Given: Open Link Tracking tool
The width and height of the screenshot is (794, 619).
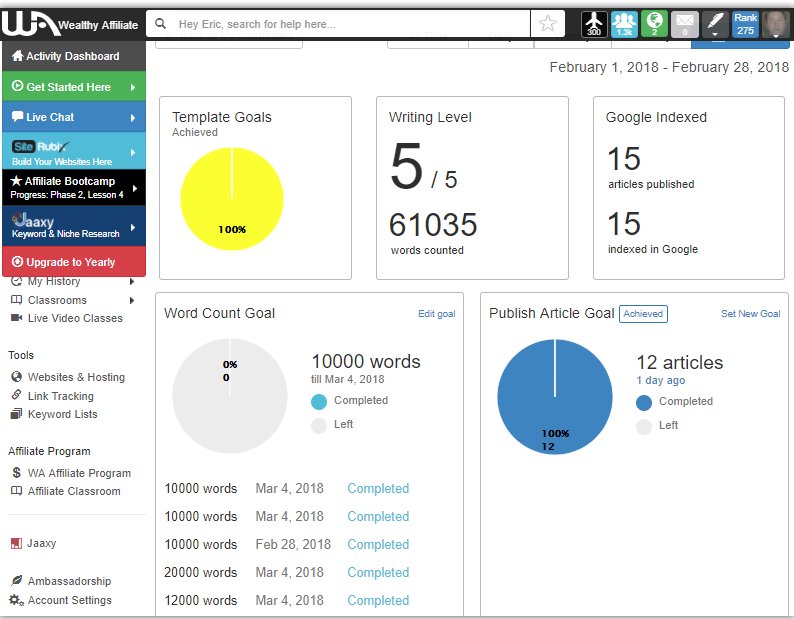Looking at the screenshot, I should click(61, 396).
